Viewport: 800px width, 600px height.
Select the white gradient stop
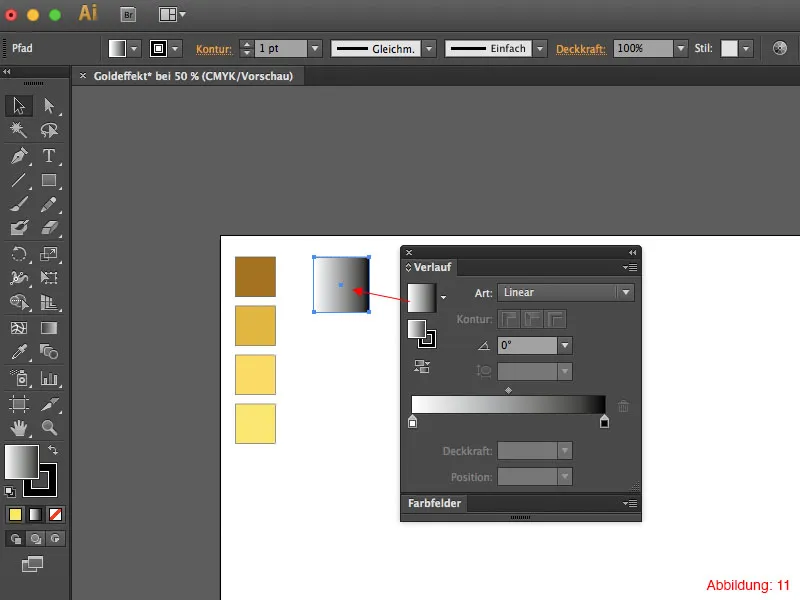[412, 421]
